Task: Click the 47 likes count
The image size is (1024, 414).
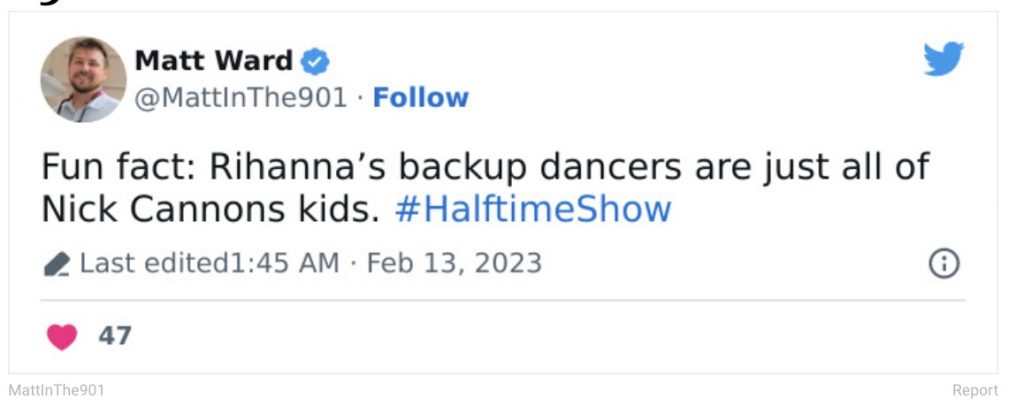Action: (115, 336)
